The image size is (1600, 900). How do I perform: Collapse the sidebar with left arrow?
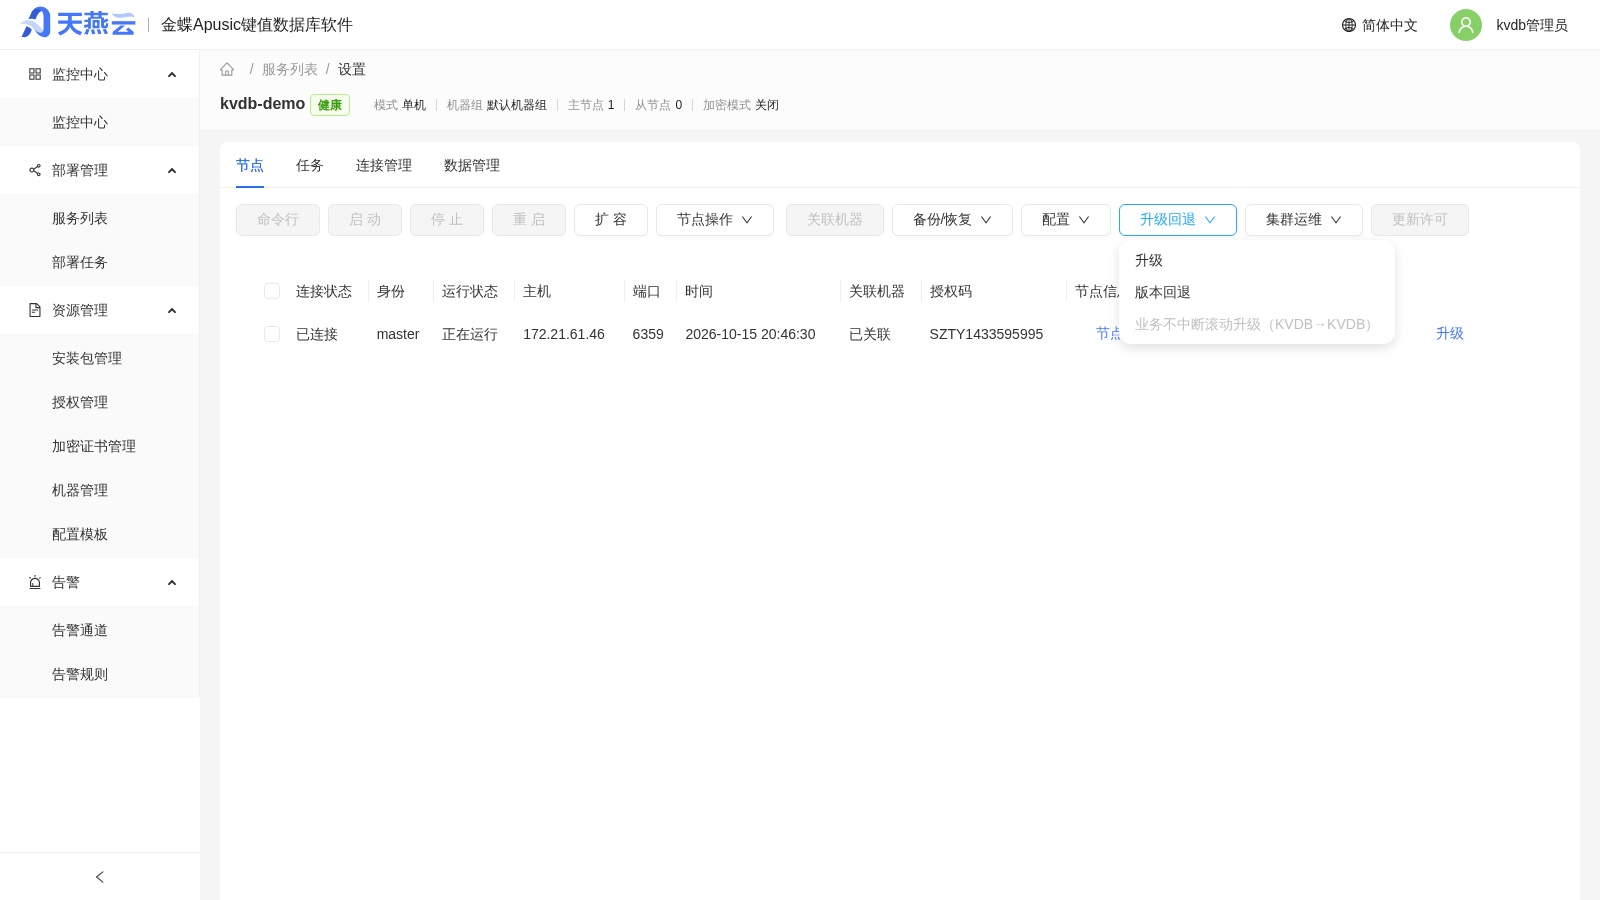tap(100, 877)
